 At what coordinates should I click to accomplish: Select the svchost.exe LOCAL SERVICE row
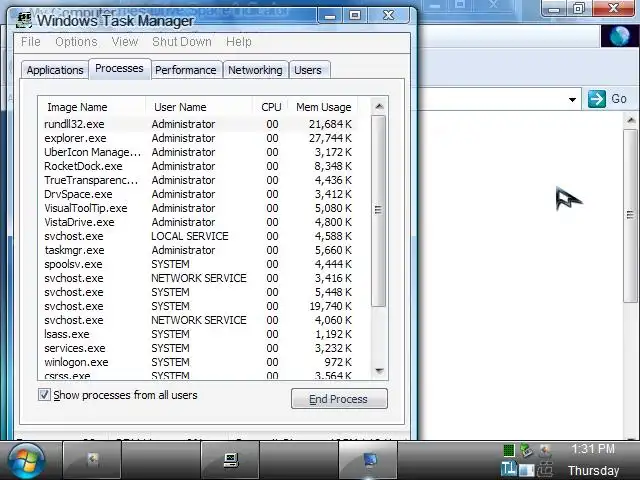pyautogui.click(x=198, y=236)
